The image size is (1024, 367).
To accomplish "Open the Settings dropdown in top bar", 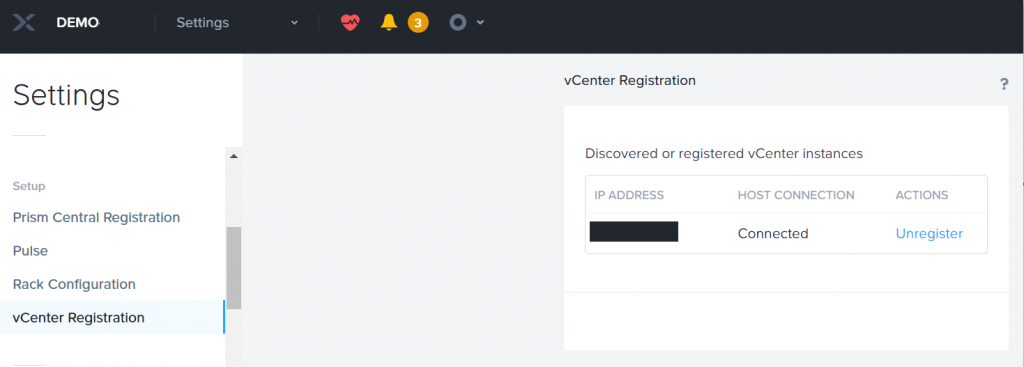I will (x=237, y=23).
